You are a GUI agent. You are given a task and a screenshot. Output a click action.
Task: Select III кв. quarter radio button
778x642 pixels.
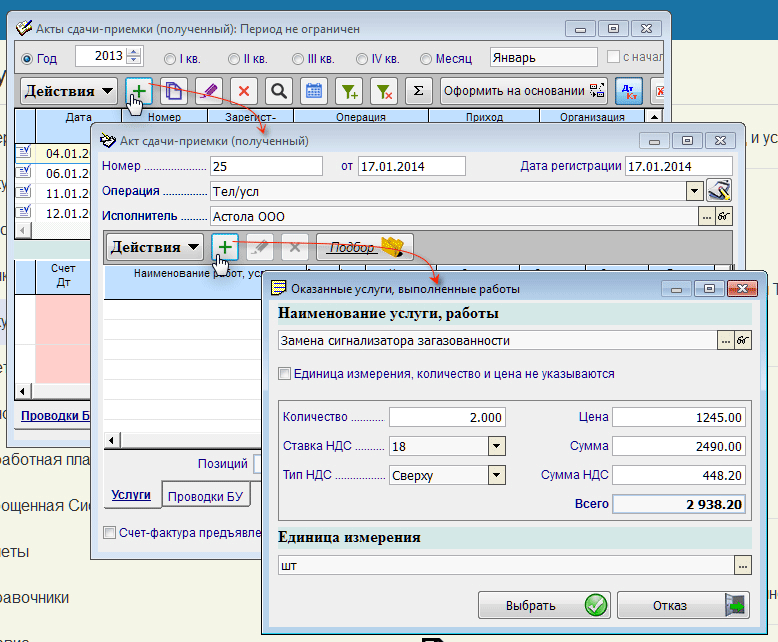point(298,59)
